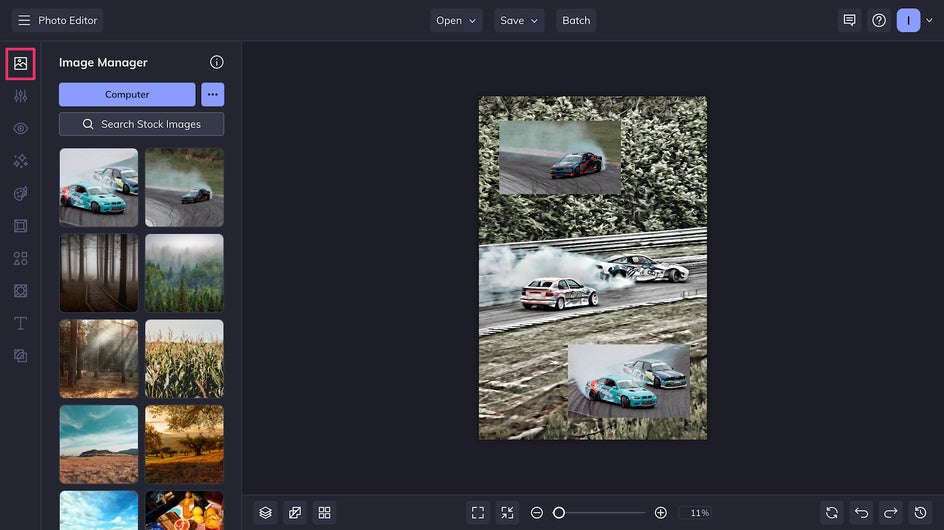Select the golden savanna trees thumbnail
This screenshot has width=944, height=530.
coord(184,444)
